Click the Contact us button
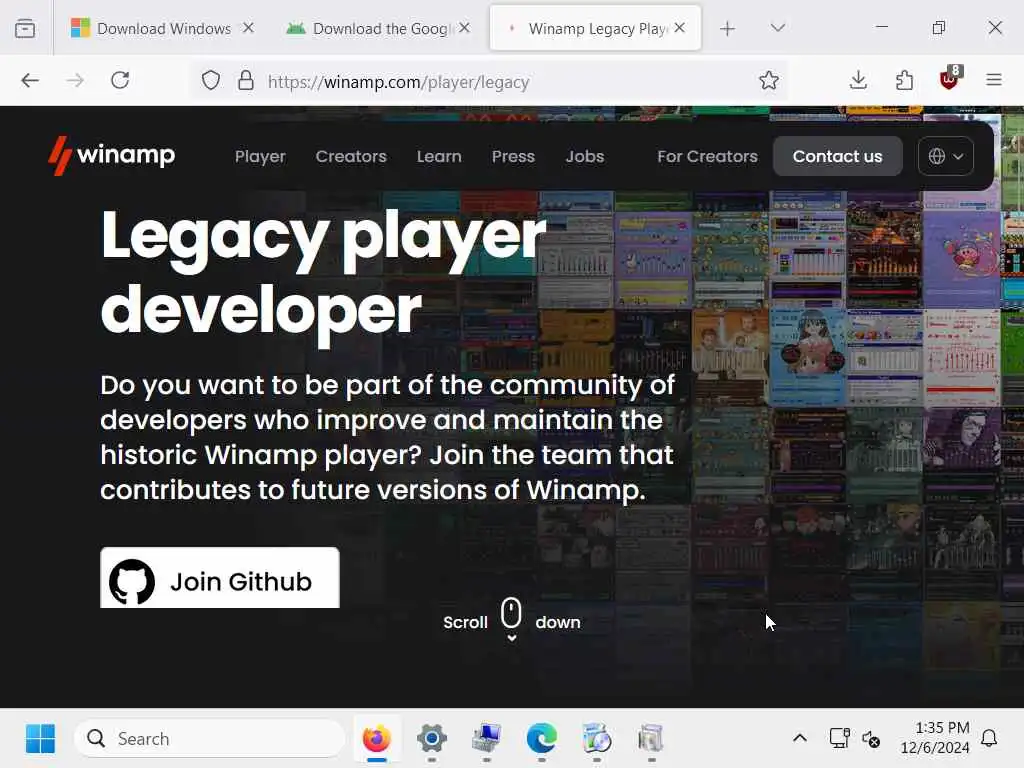The height and width of the screenshot is (768, 1024). tap(837, 156)
